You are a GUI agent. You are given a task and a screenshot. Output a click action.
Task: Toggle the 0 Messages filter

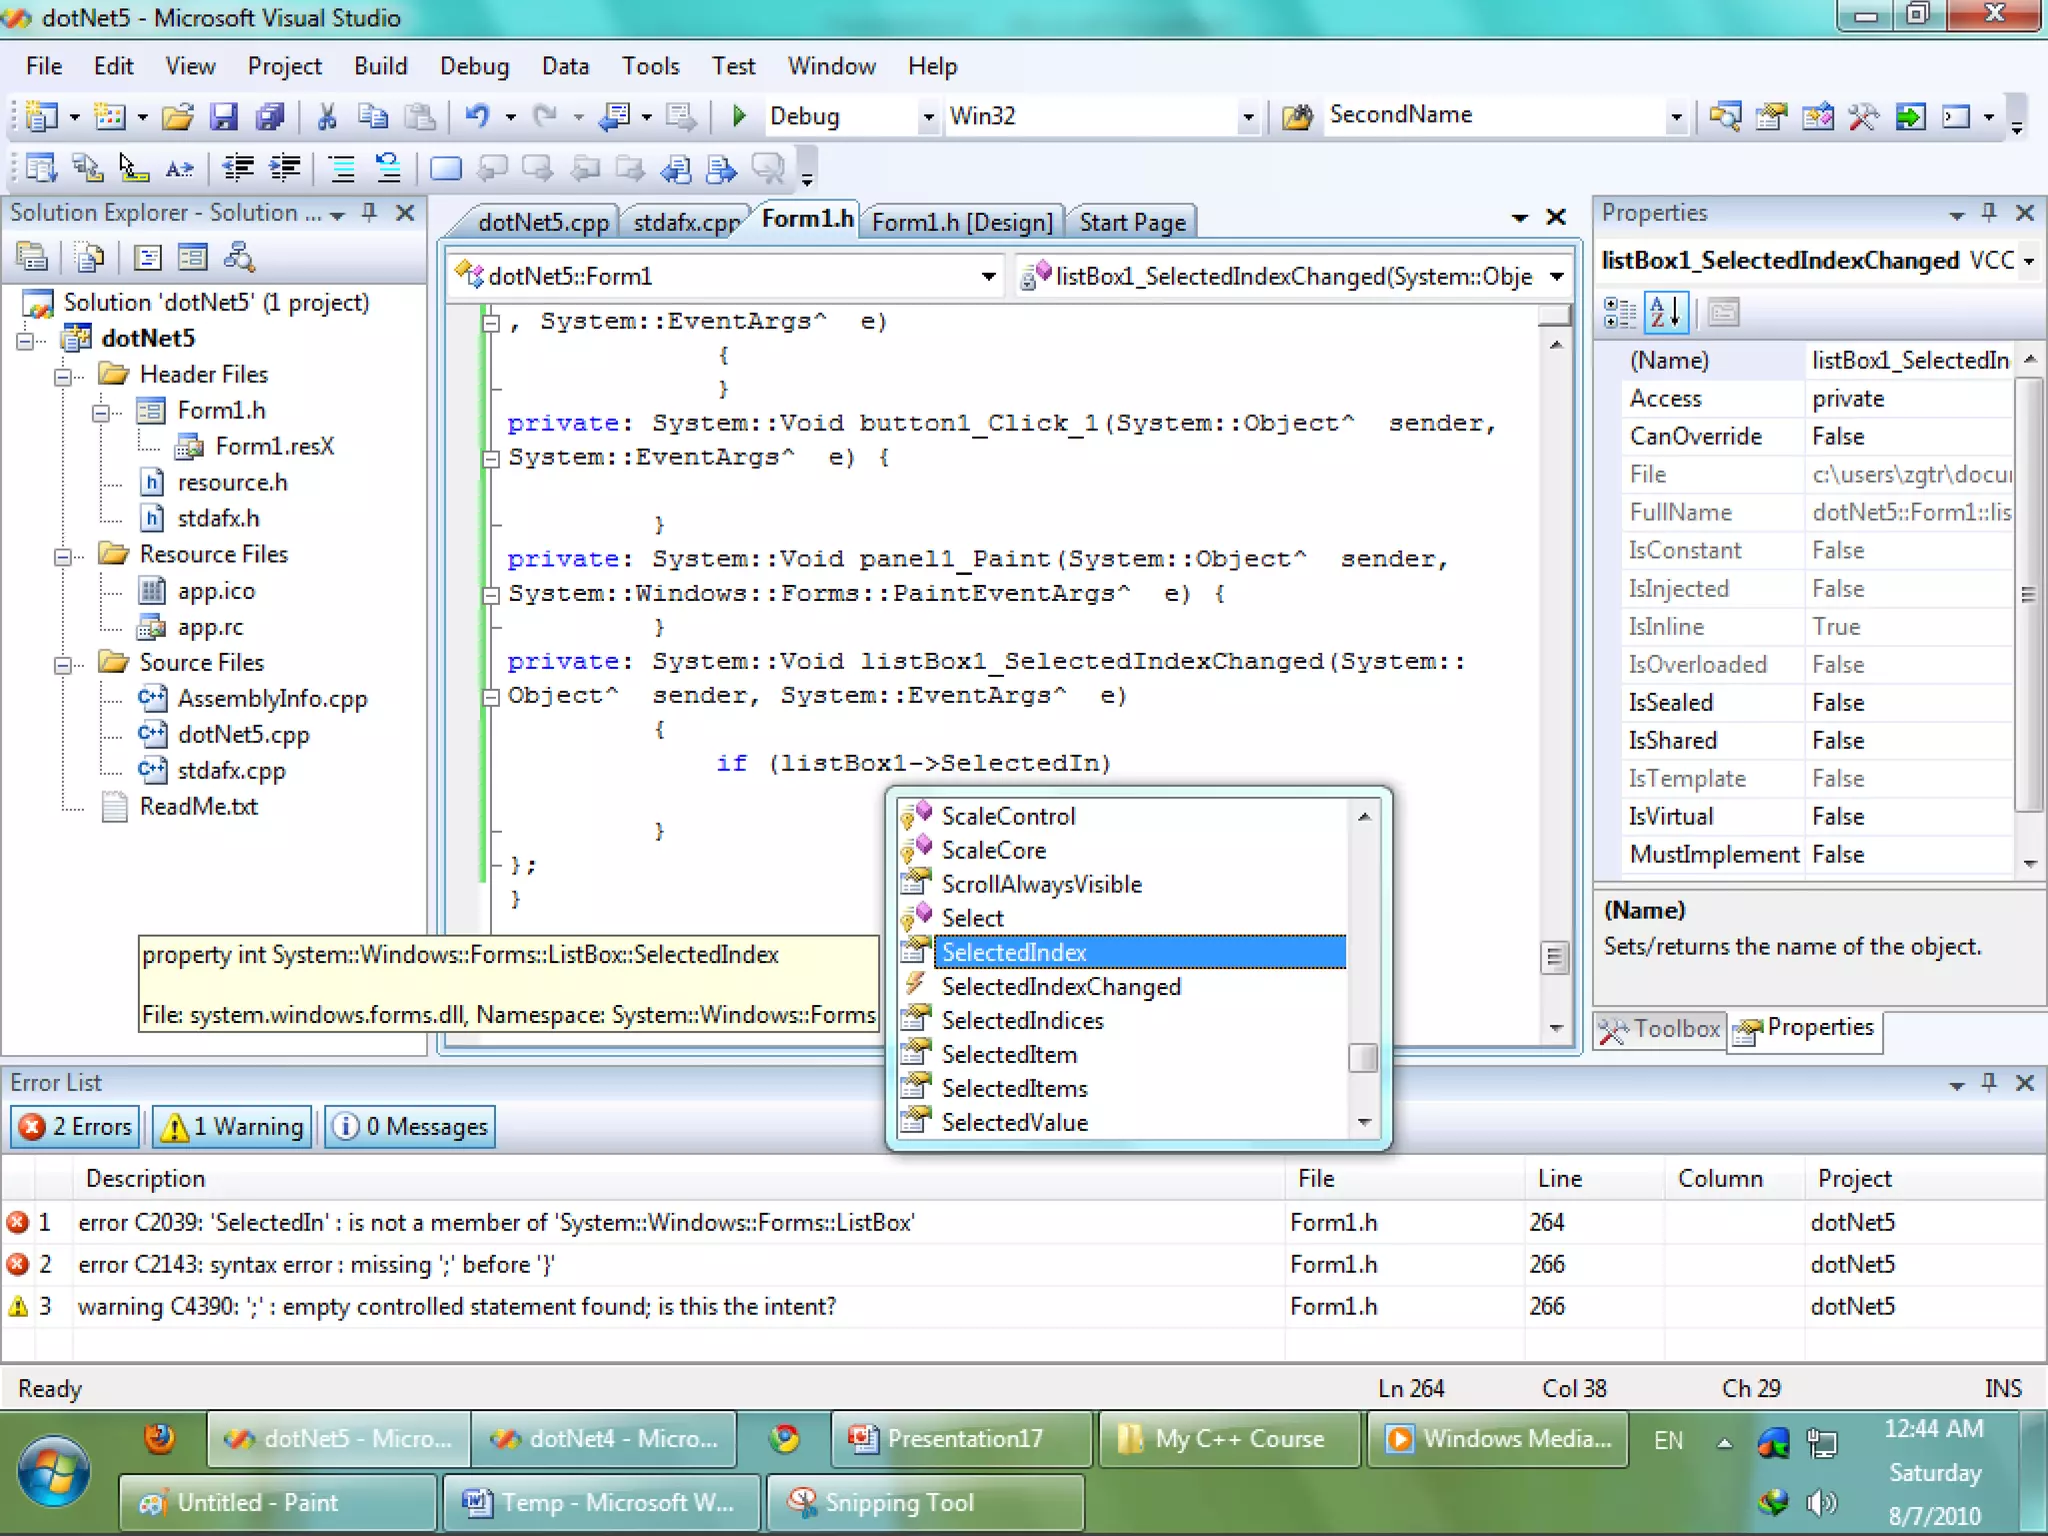pos(410,1127)
